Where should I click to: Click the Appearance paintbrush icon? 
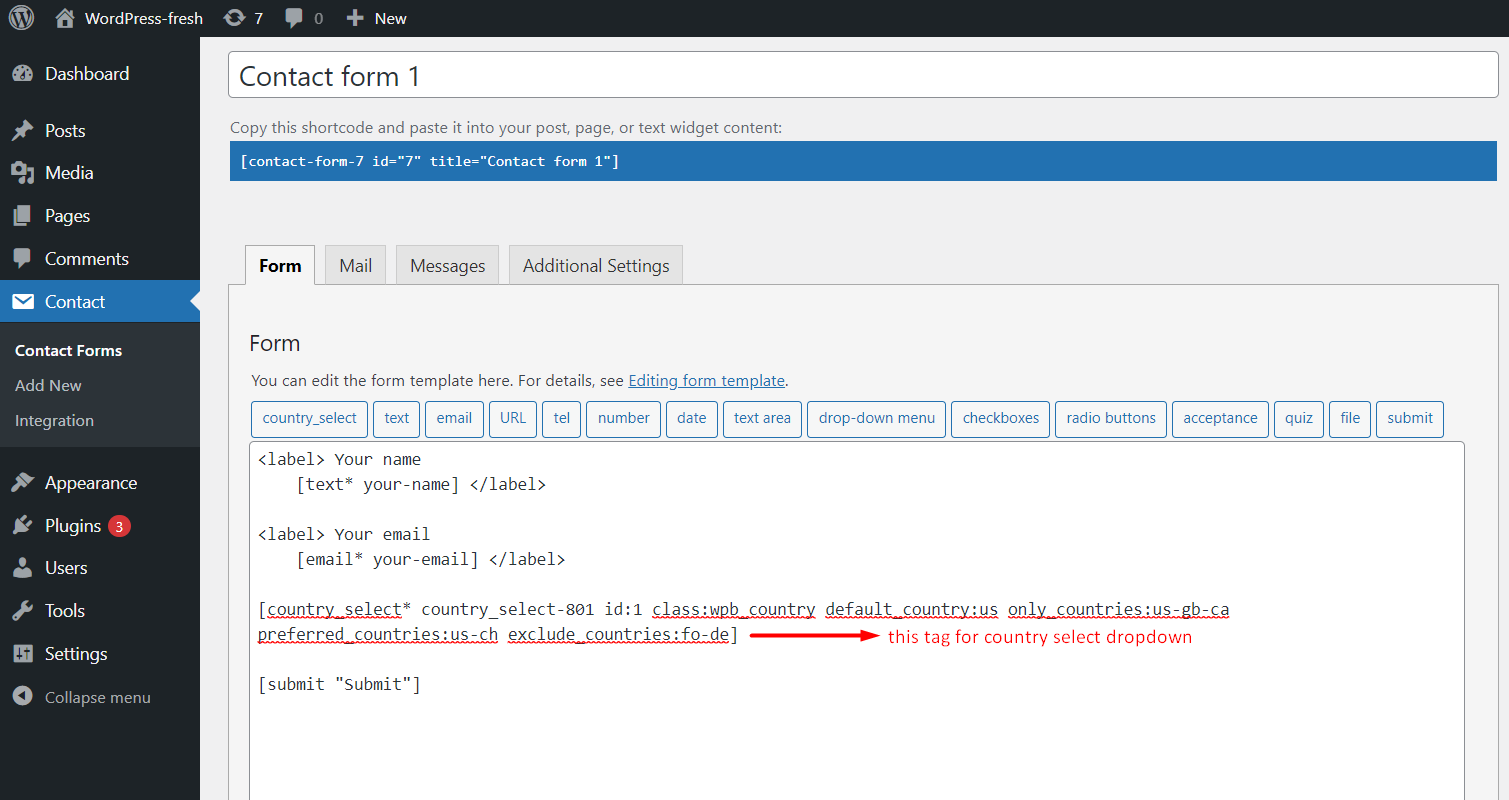point(23,483)
